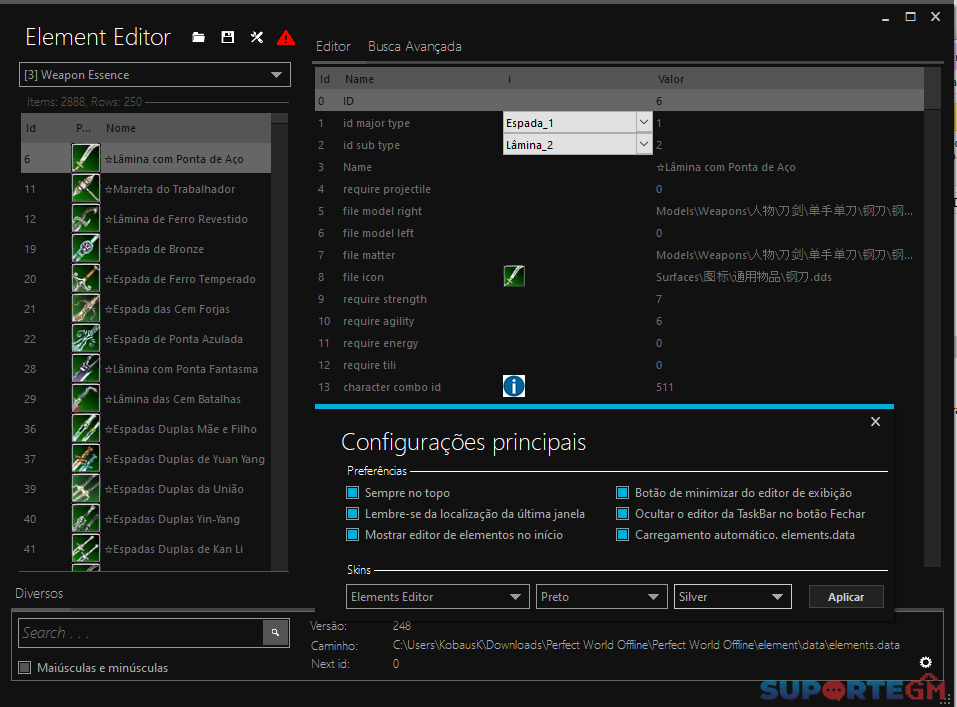Select icon of Espadas Duplas da União
Viewport: 957px width, 707px height.
tap(85, 488)
